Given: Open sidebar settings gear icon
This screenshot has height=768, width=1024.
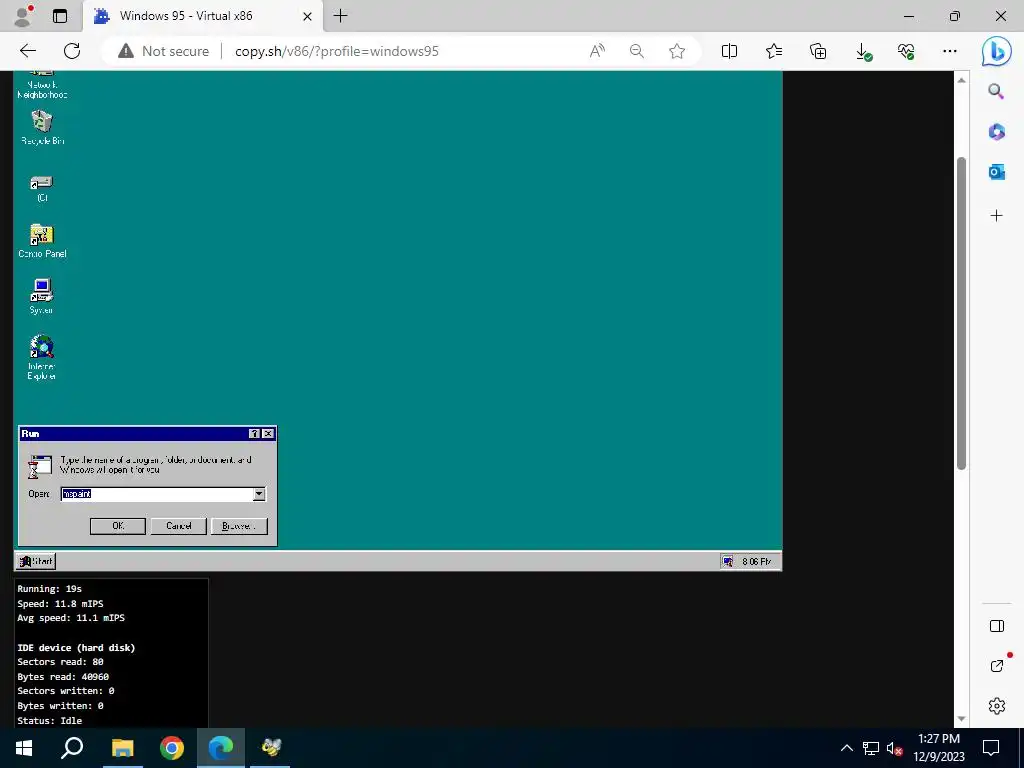Looking at the screenshot, I should [x=997, y=706].
